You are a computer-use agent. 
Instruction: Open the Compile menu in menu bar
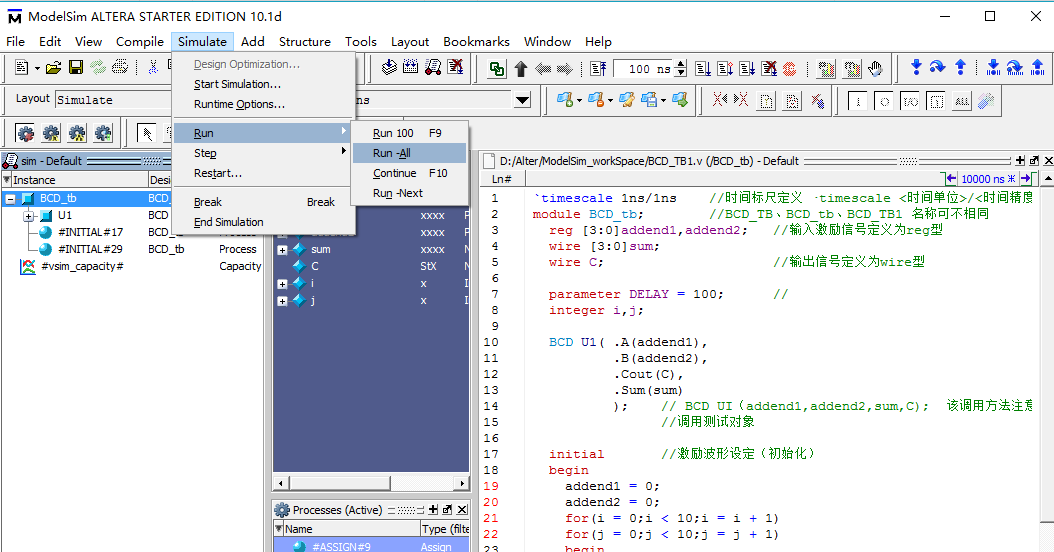tap(140, 42)
